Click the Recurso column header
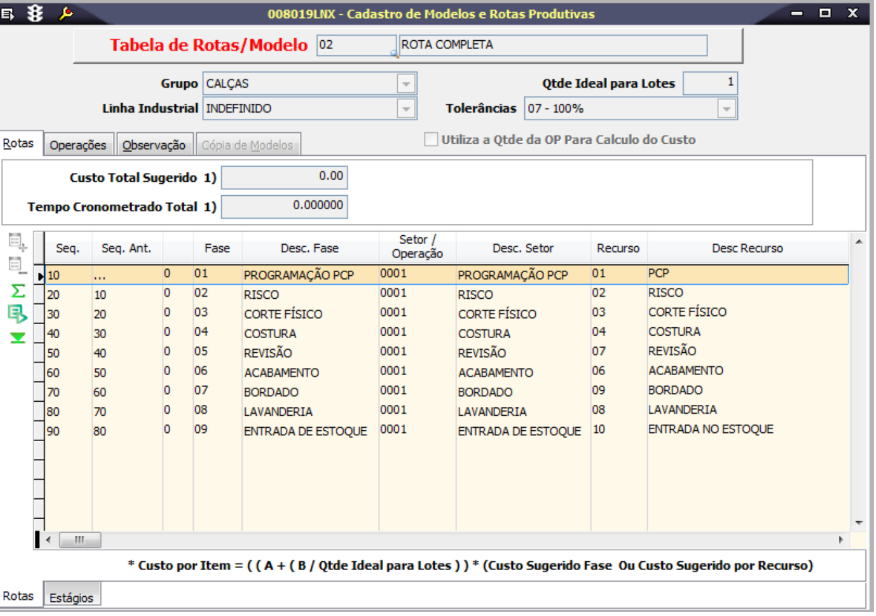The width and height of the screenshot is (876, 616). [x=618, y=249]
